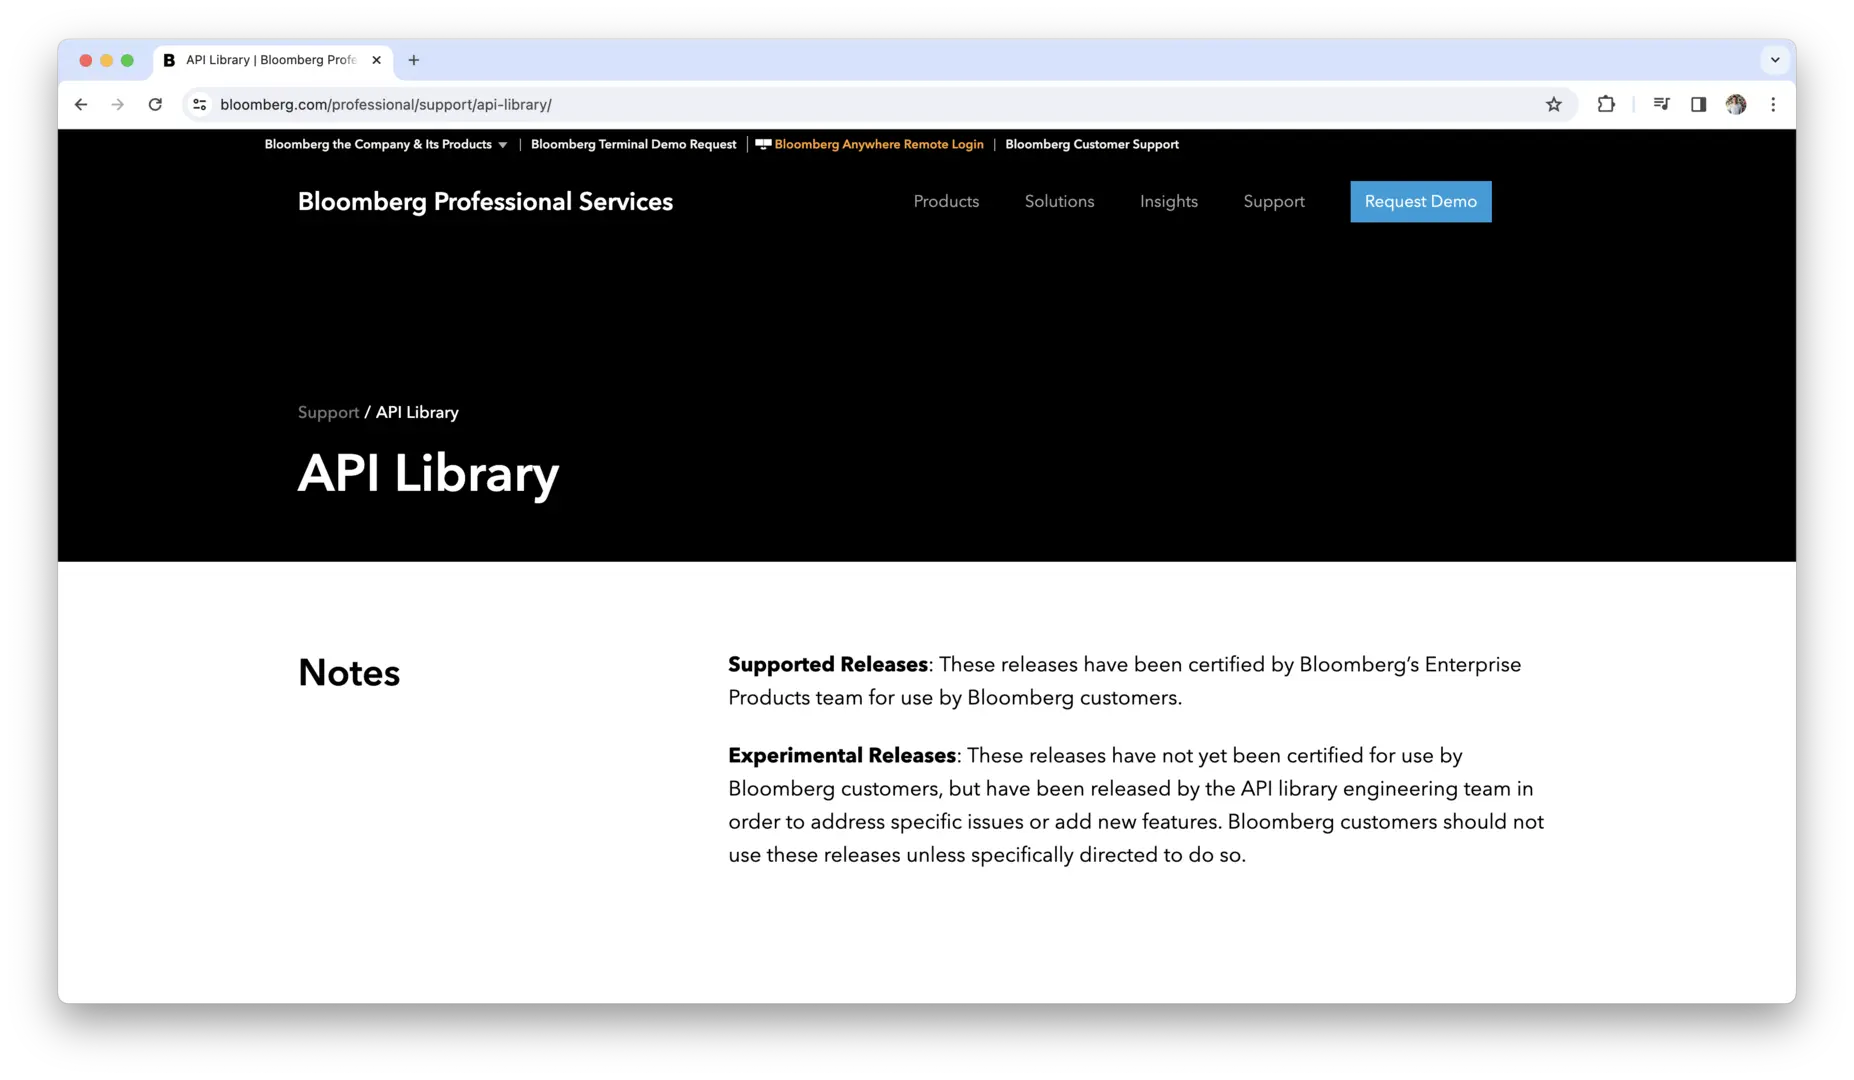Open the Solutions menu

pos(1059,202)
